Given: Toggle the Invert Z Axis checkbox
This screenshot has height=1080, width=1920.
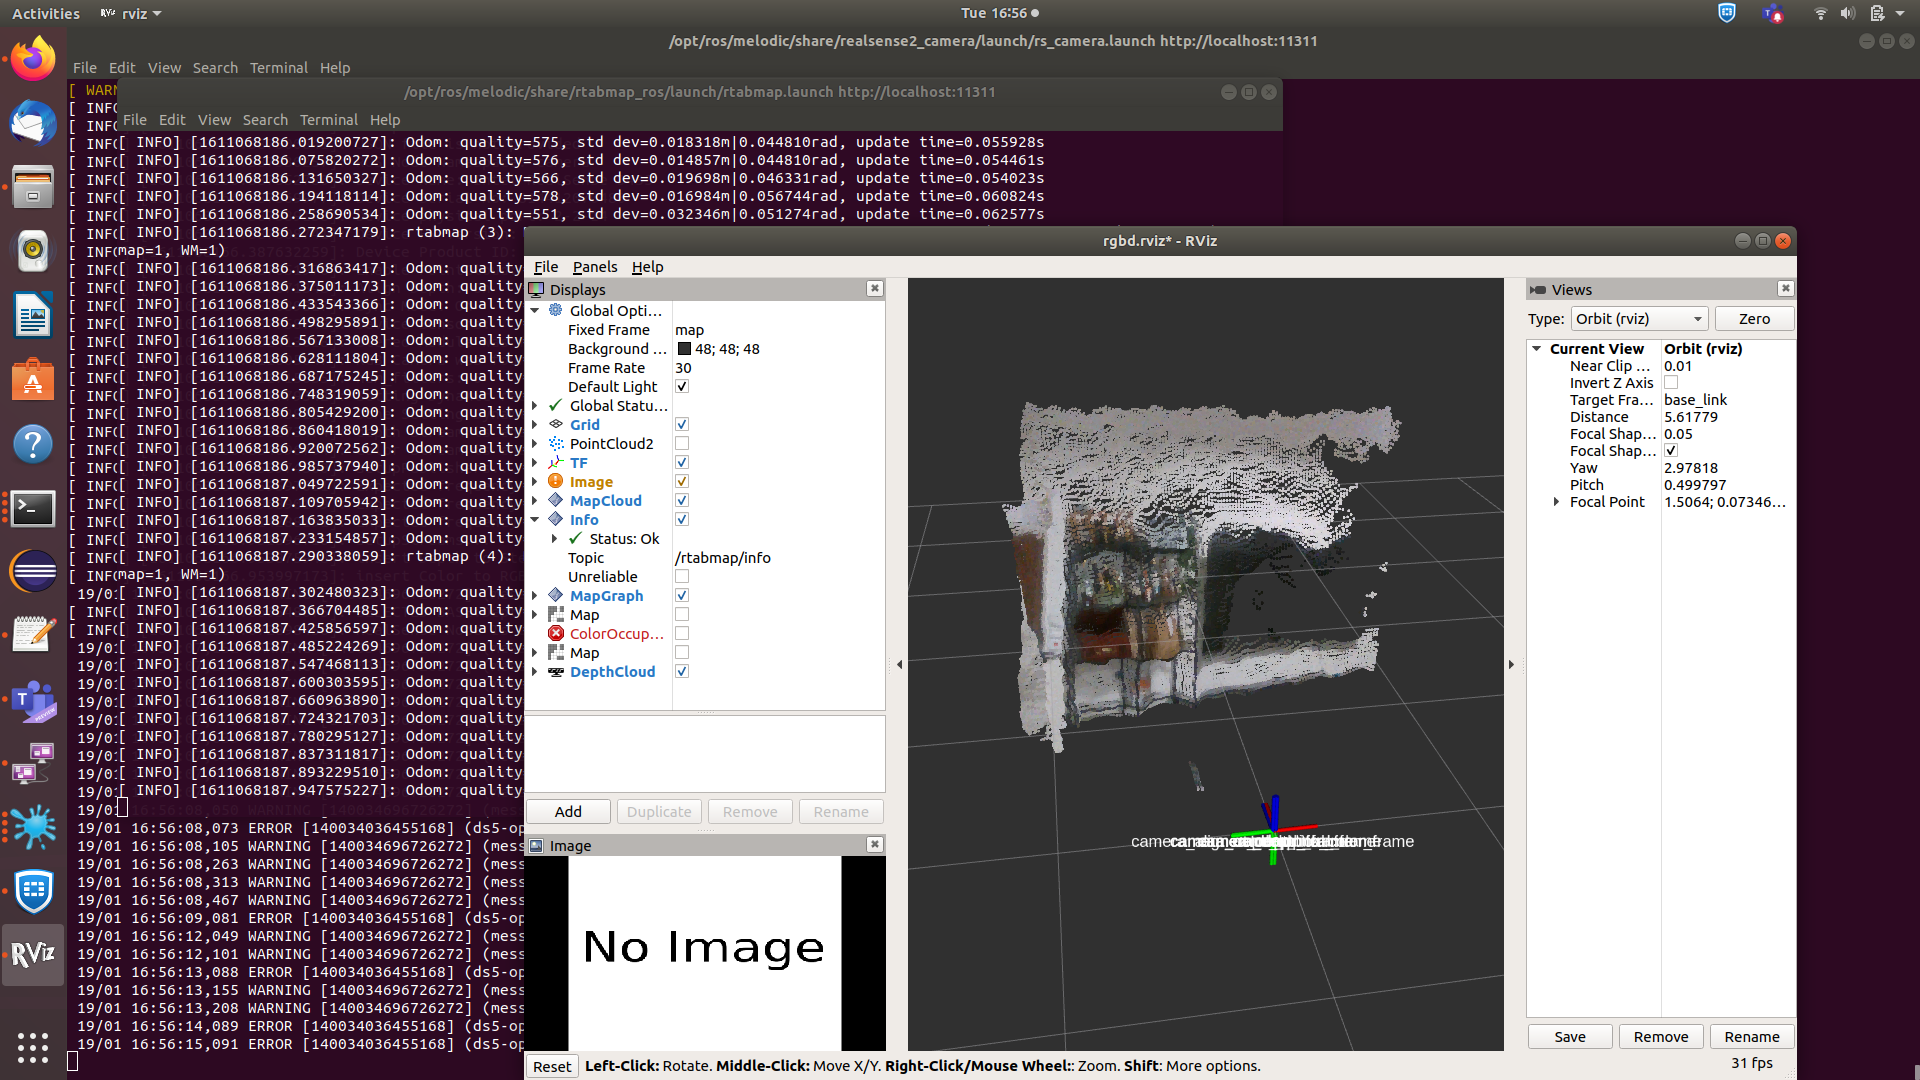Looking at the screenshot, I should pyautogui.click(x=1671, y=383).
